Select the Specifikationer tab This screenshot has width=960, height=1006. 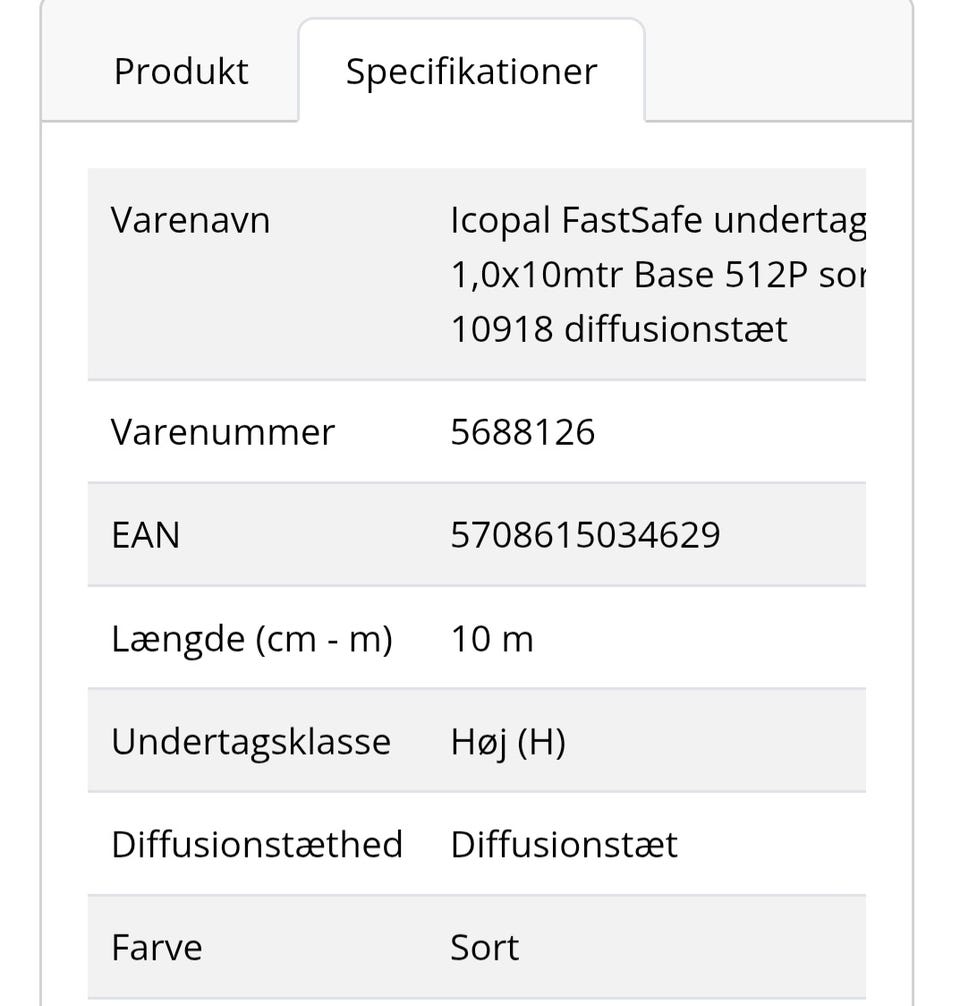[x=471, y=71]
